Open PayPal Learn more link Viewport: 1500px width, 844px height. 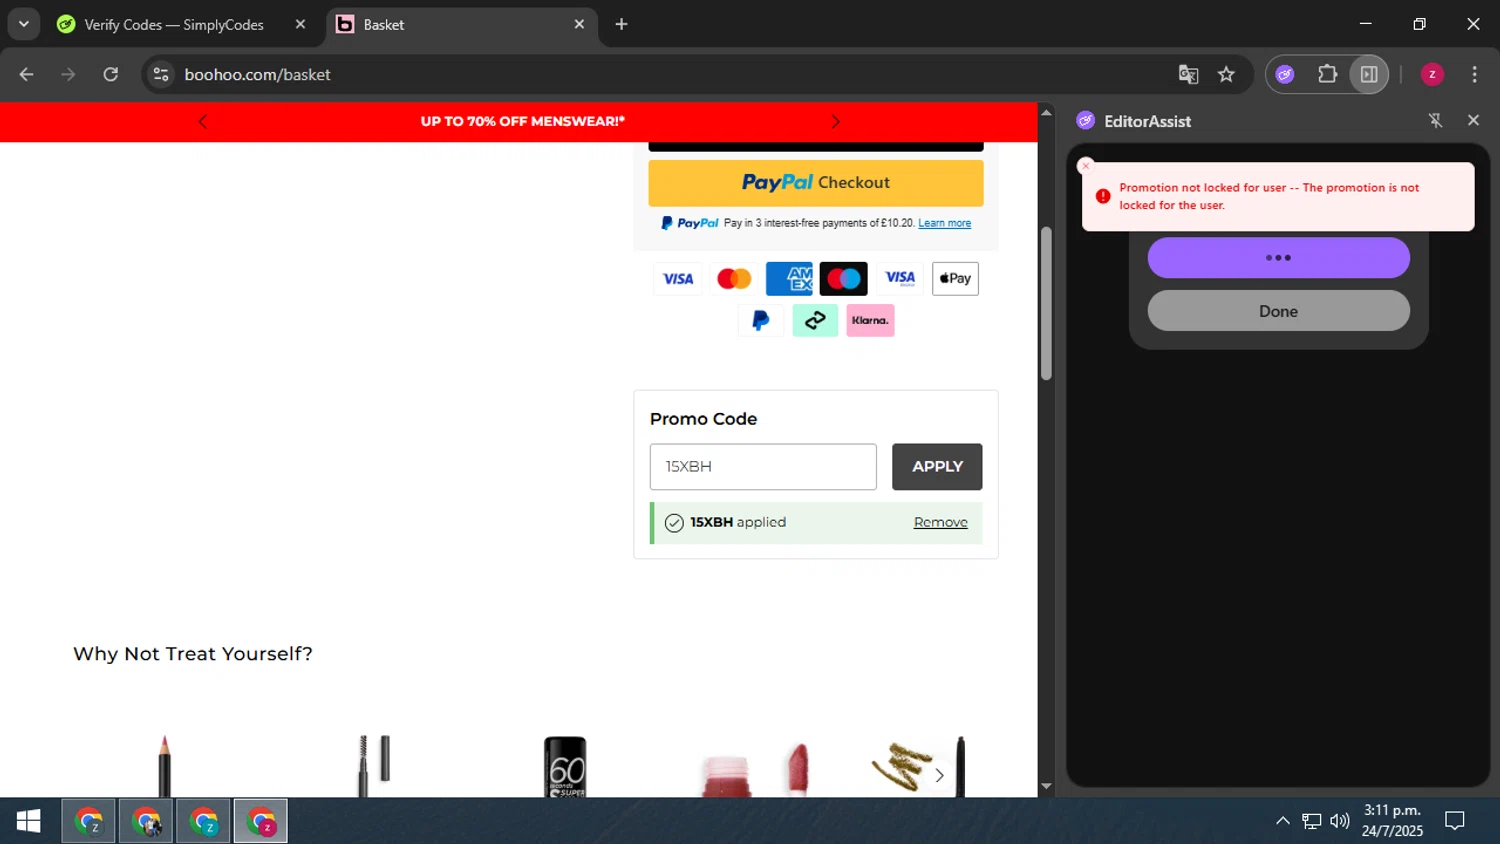(944, 223)
